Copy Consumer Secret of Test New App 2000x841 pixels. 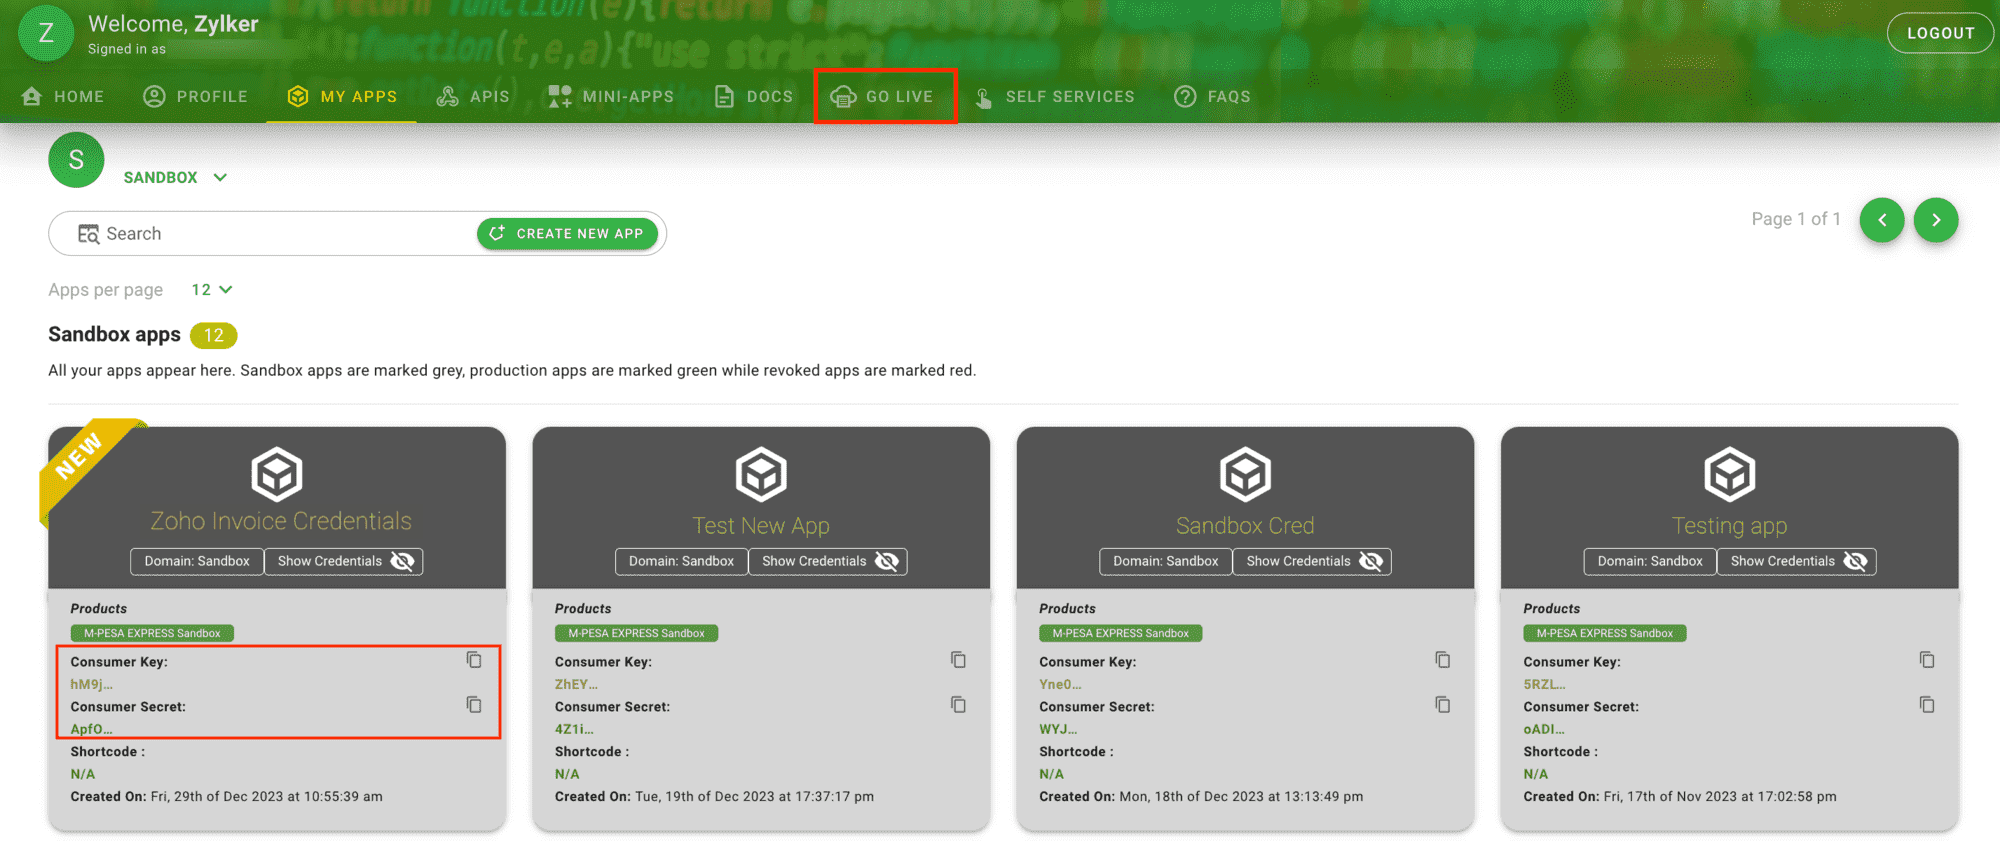coord(958,705)
